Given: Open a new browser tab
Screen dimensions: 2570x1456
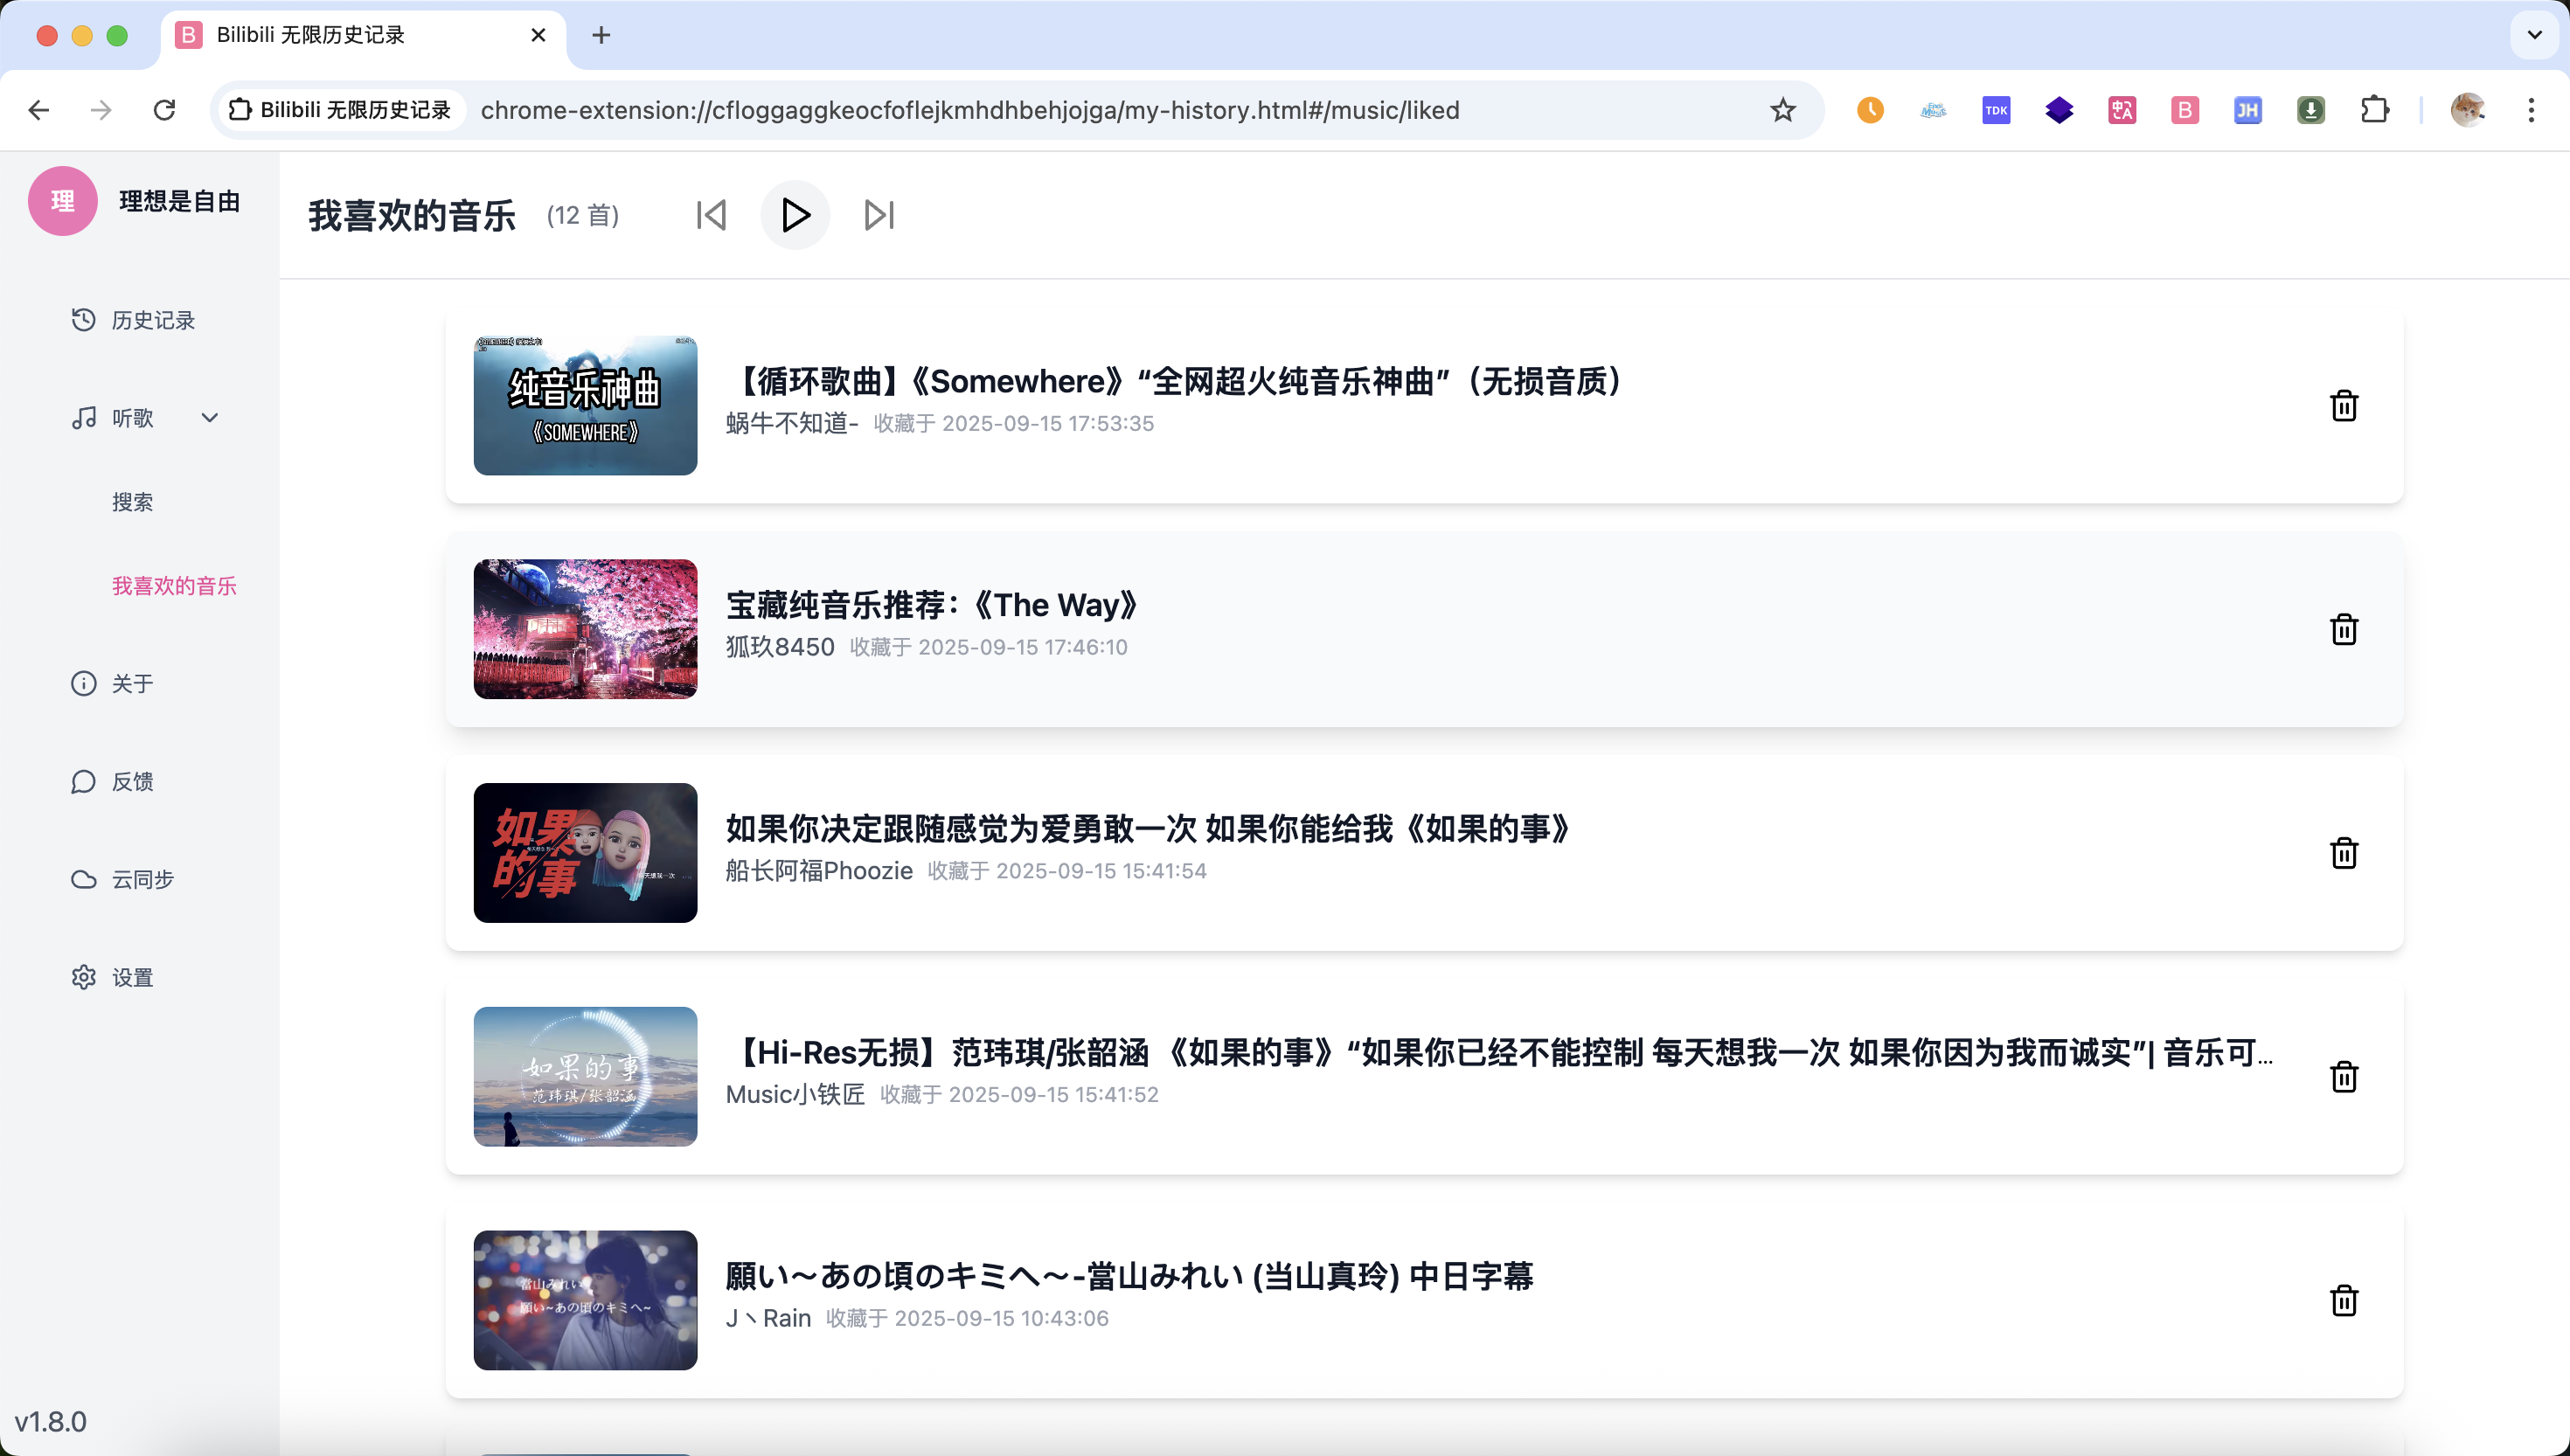Looking at the screenshot, I should point(601,35).
